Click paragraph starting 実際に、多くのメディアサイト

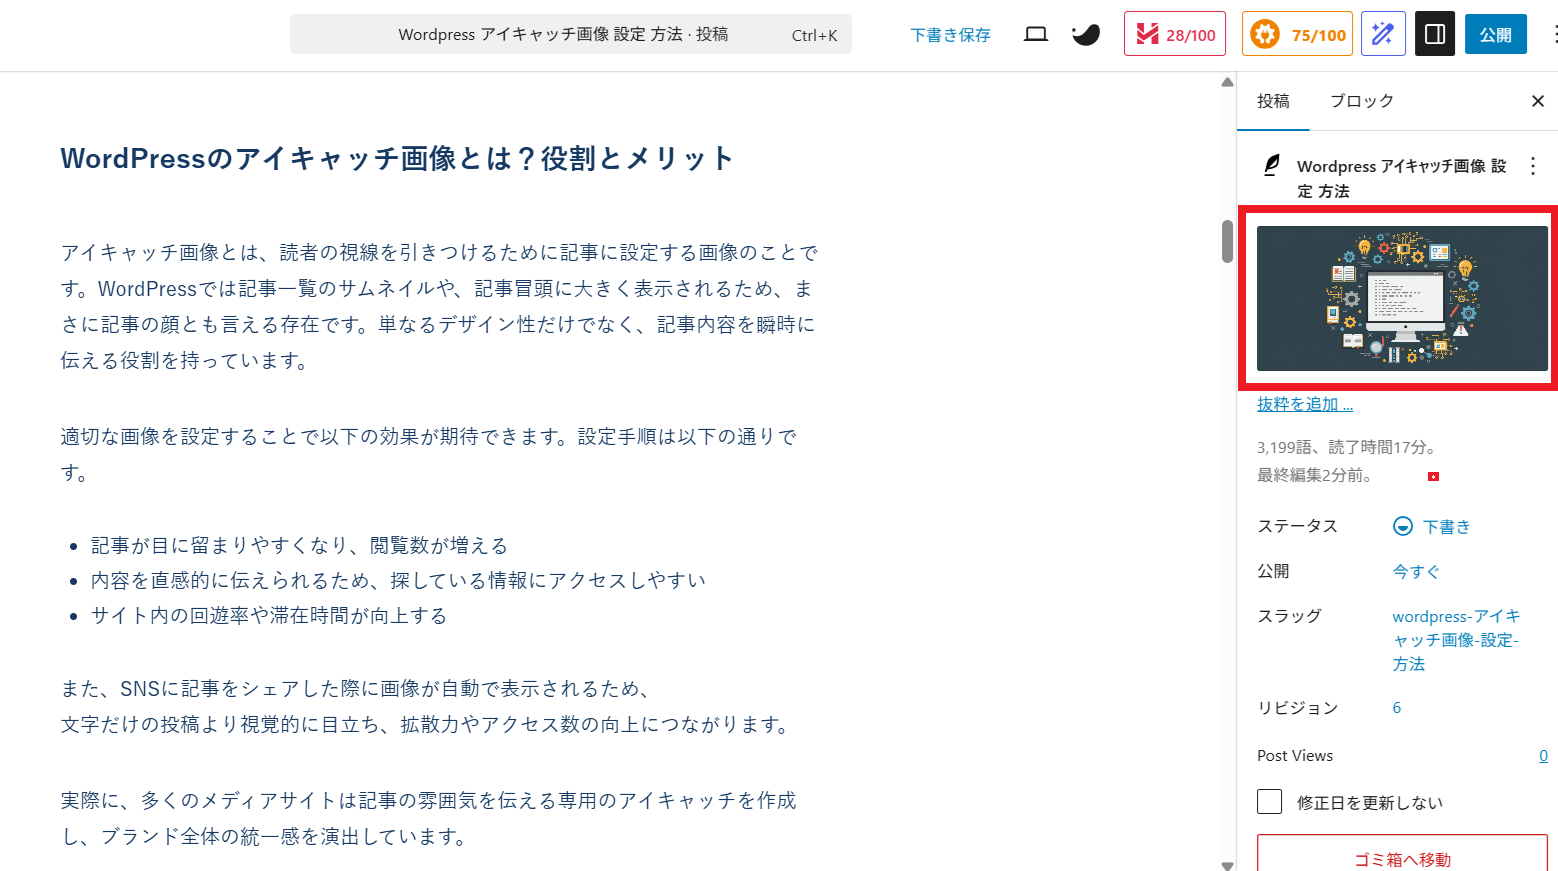(x=429, y=818)
